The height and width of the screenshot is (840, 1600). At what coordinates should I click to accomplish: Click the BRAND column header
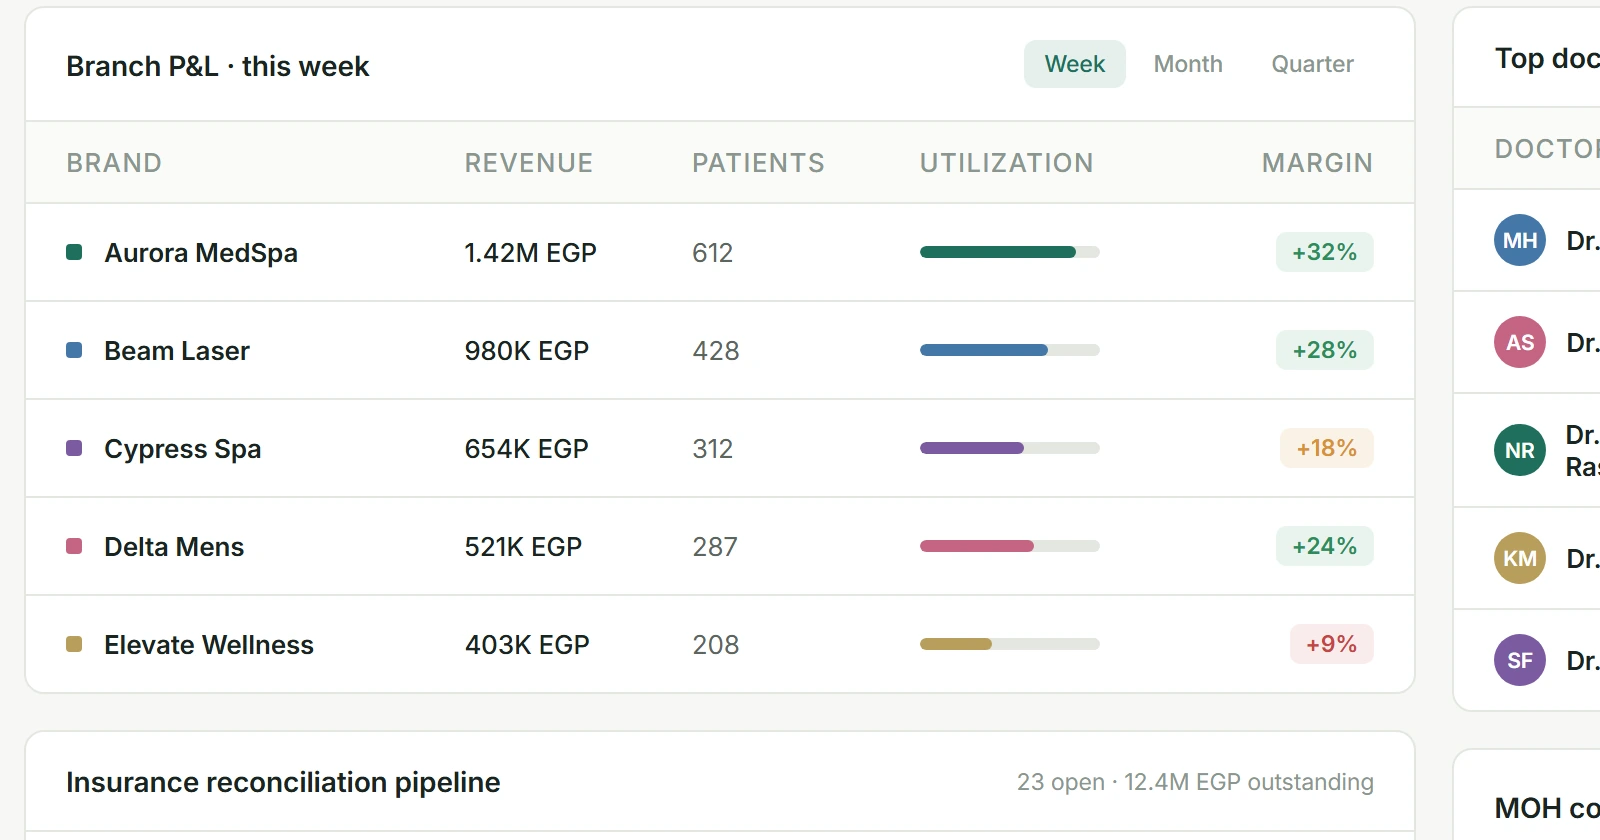114,163
